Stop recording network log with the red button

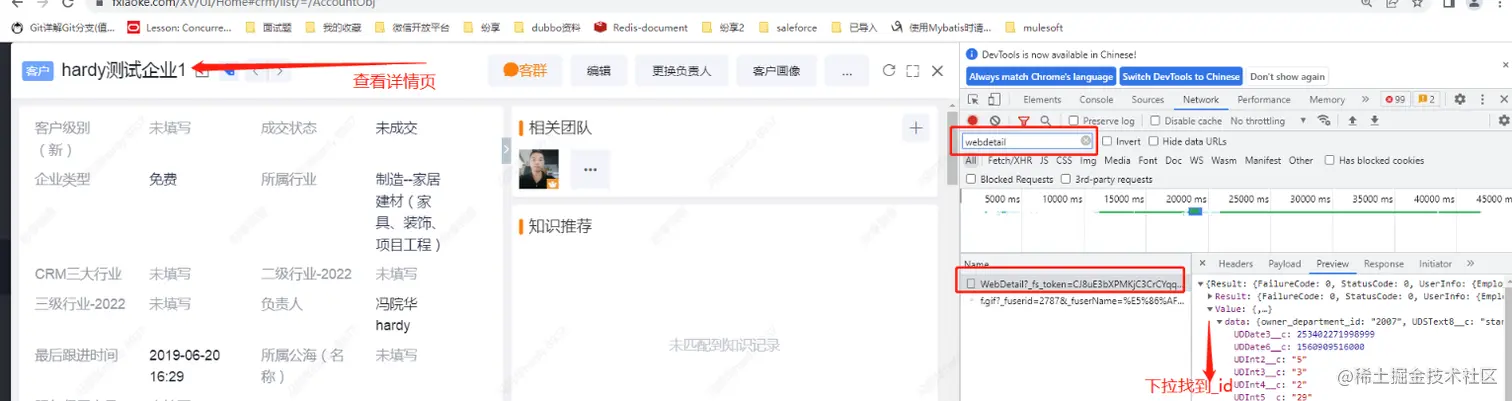[972, 120]
